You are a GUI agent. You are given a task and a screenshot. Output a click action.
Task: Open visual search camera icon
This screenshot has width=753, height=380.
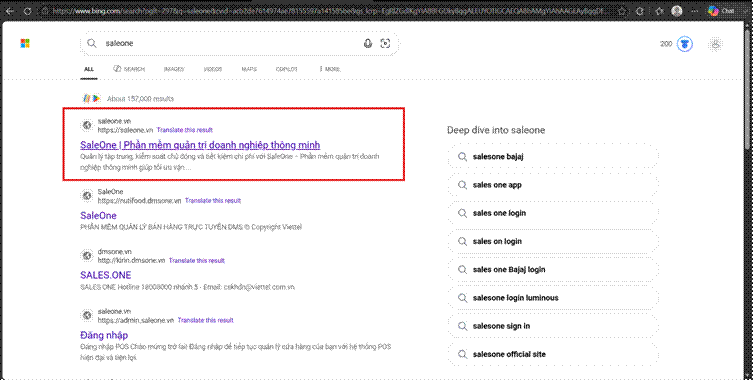click(x=385, y=44)
